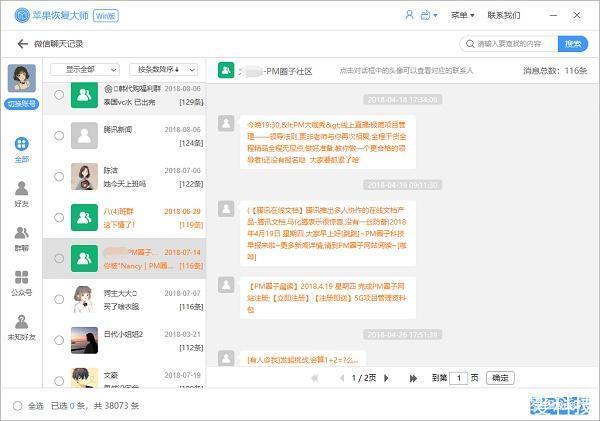Select the 未知好友 unknown friends icon
Image resolution: width=600 pixels, height=421 pixels.
point(22,322)
